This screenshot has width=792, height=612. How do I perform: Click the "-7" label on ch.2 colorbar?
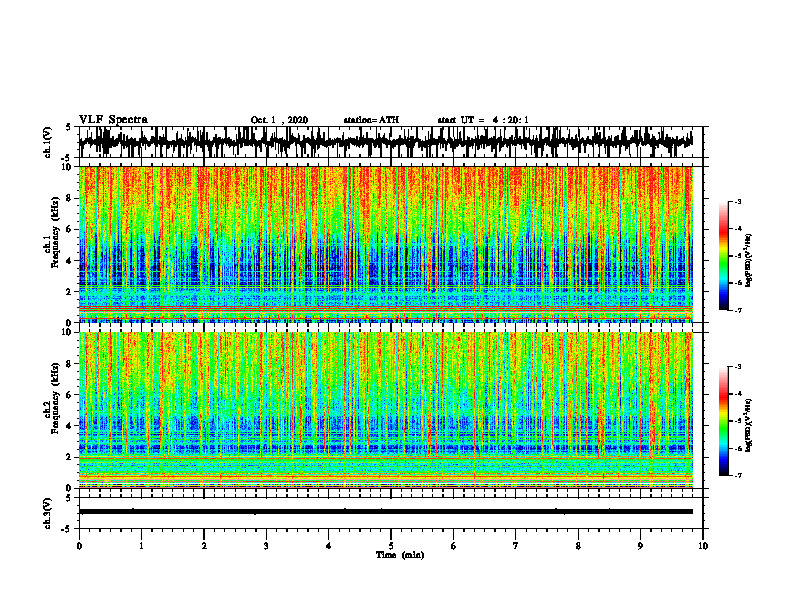[738, 476]
